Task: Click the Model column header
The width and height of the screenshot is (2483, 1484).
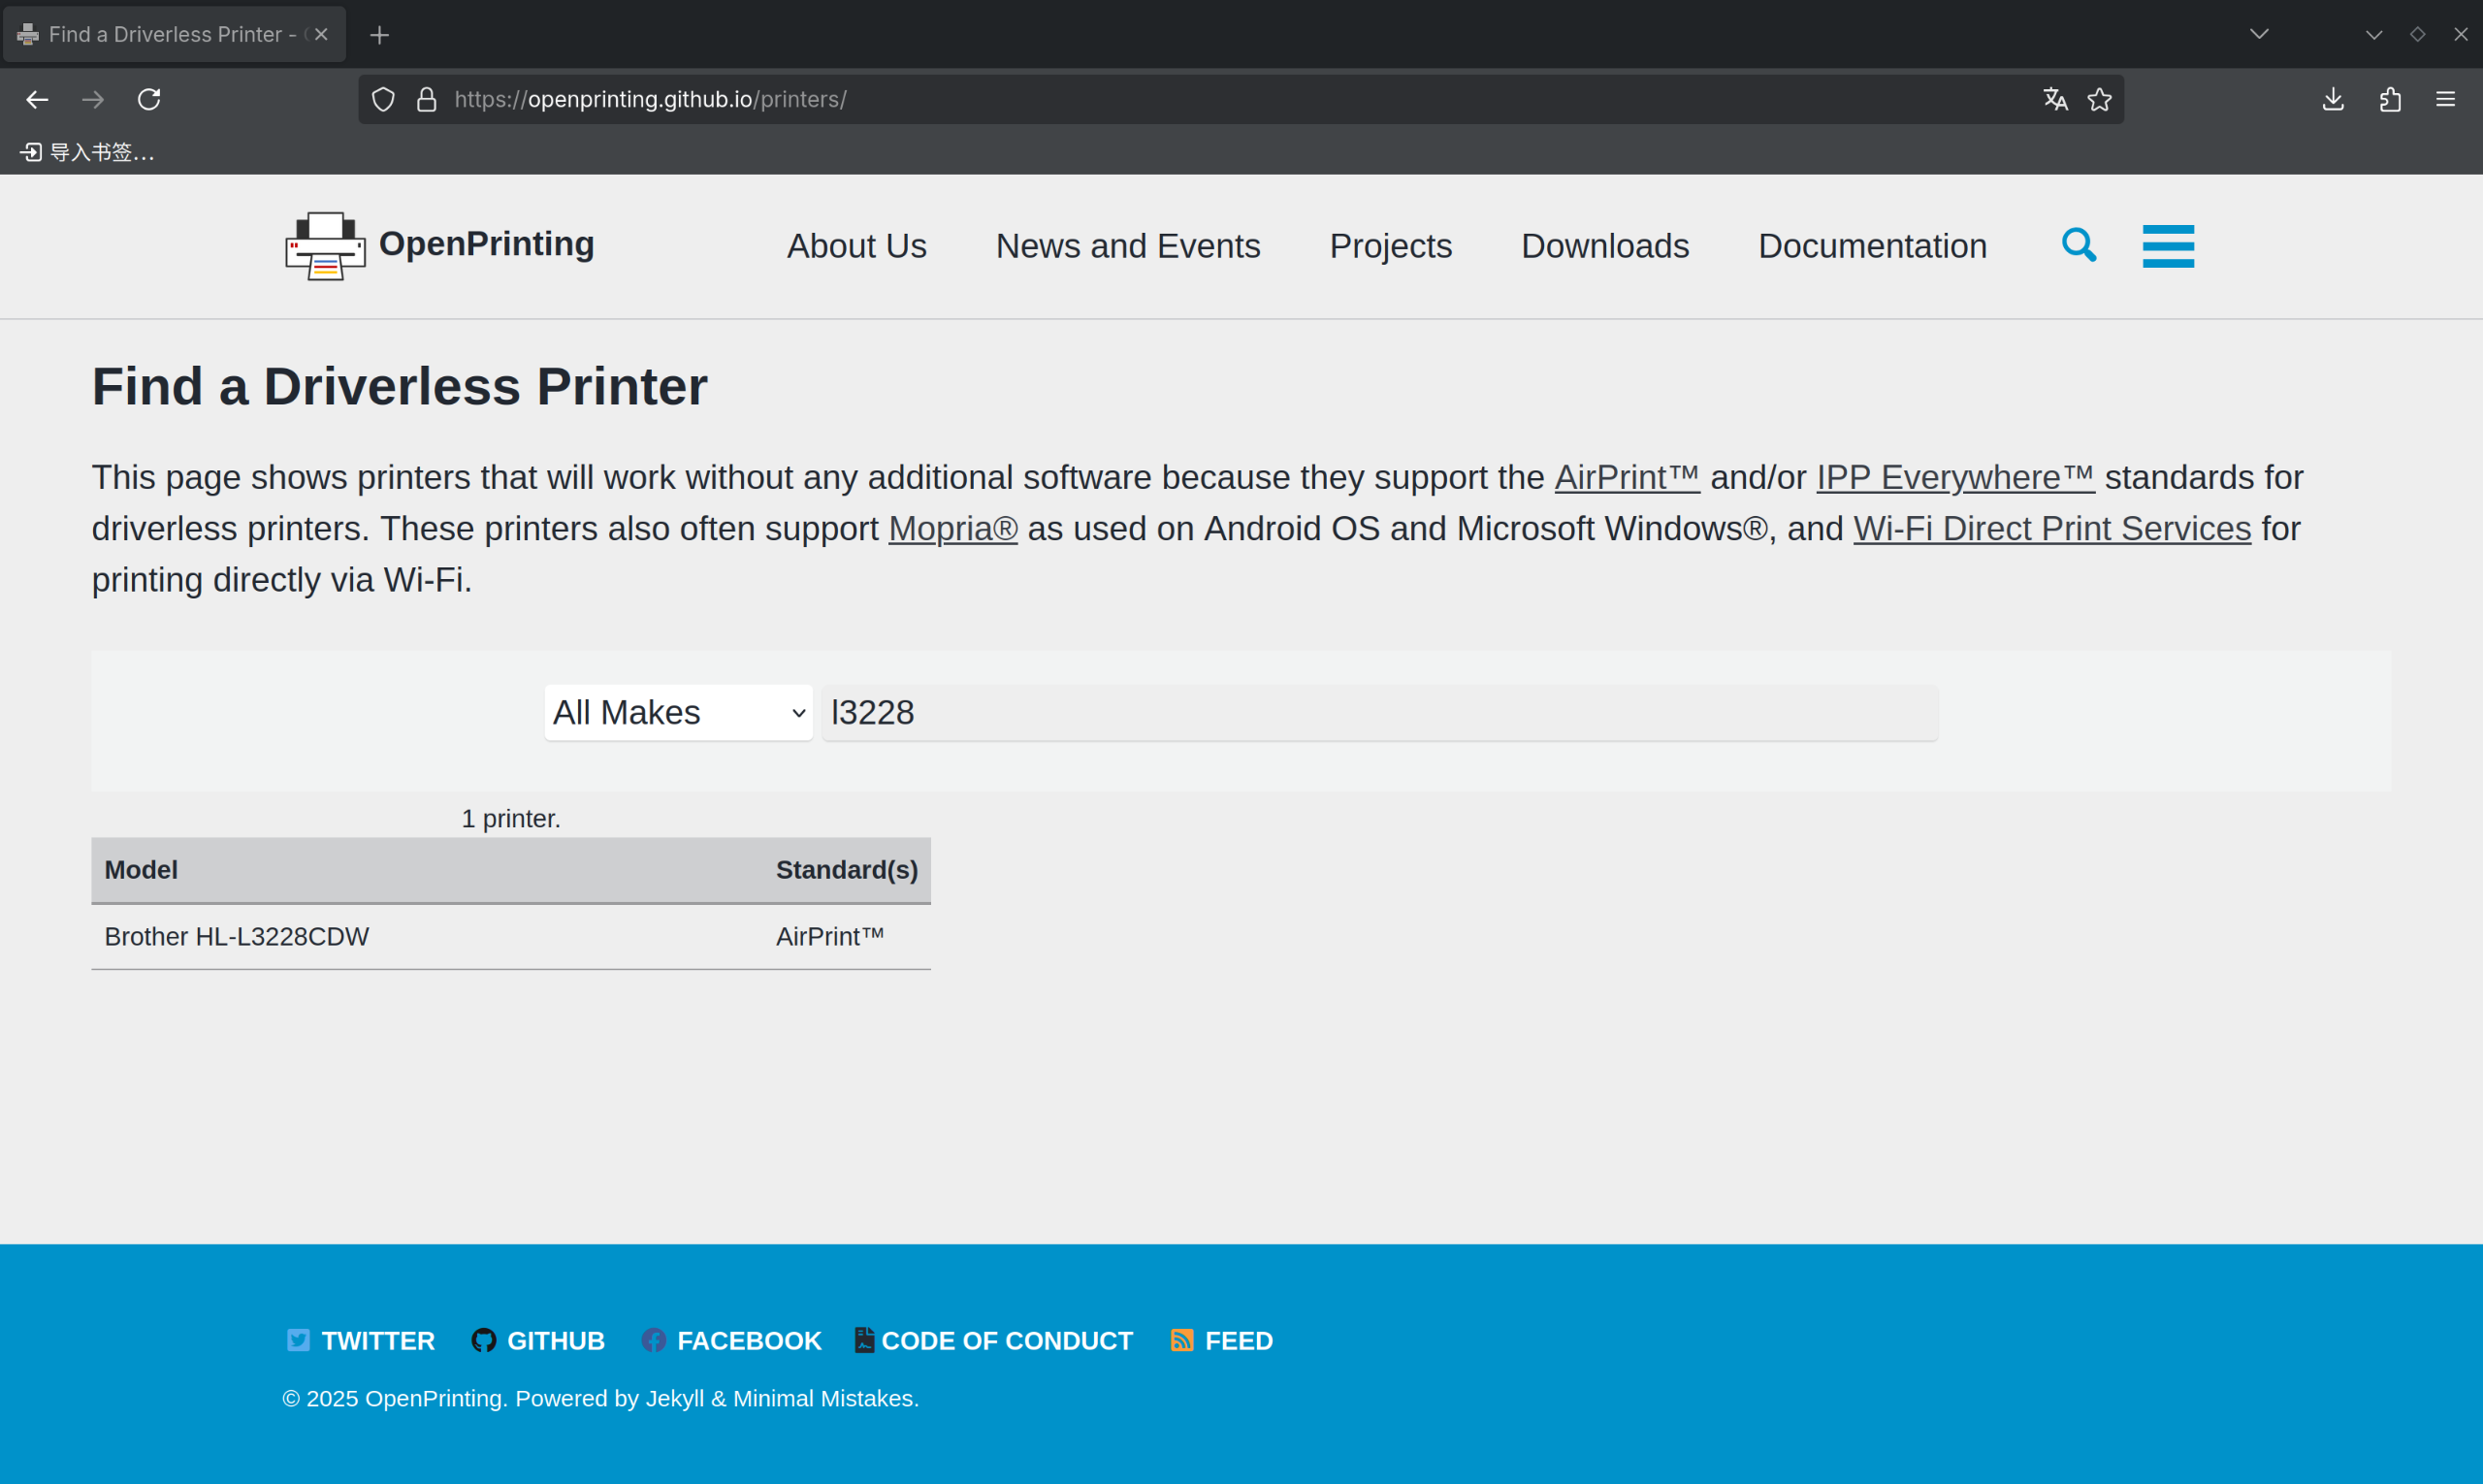Action: pos(141,870)
